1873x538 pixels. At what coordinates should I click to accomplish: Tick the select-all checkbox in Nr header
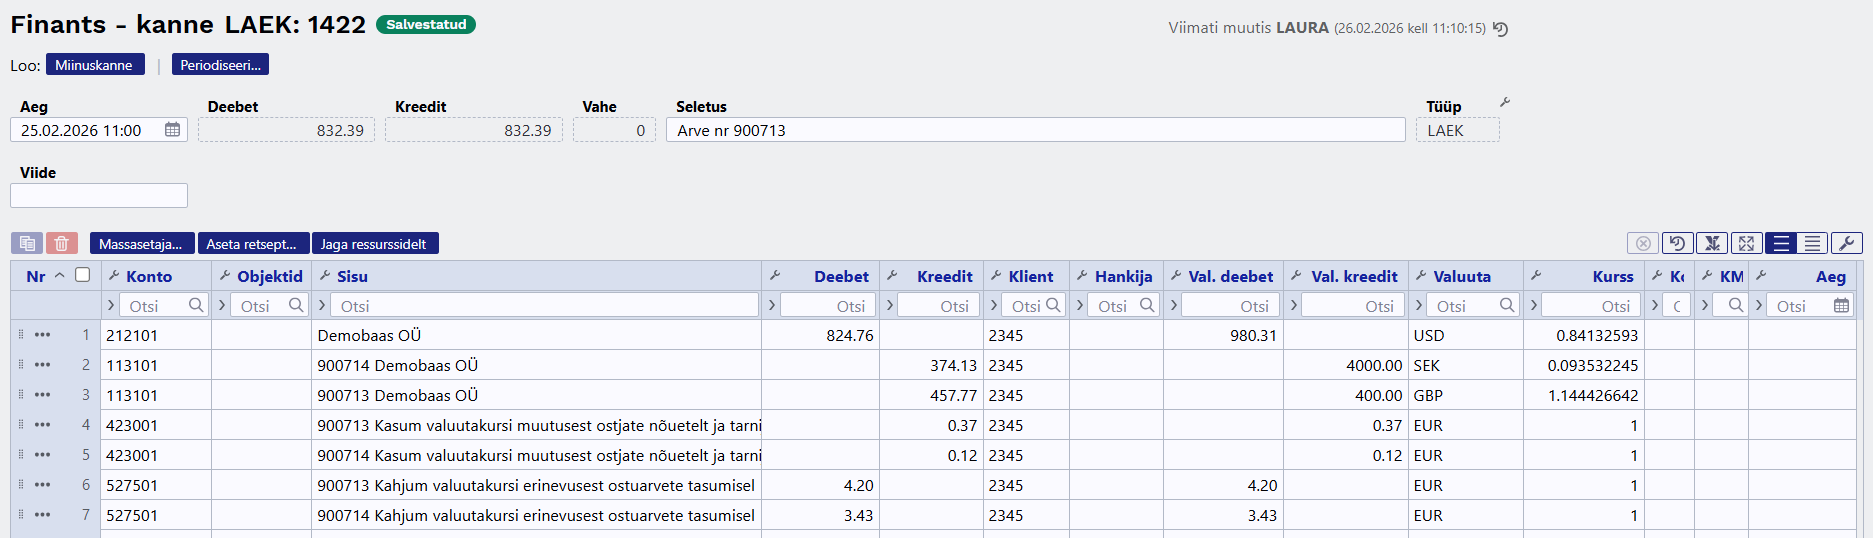coord(83,275)
